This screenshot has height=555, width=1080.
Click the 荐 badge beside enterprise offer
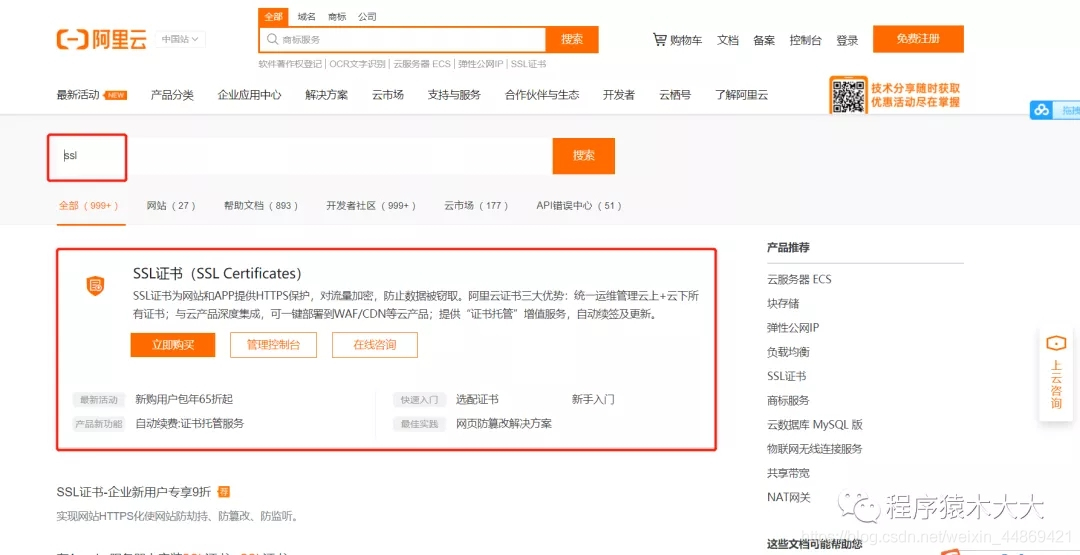pos(223,492)
